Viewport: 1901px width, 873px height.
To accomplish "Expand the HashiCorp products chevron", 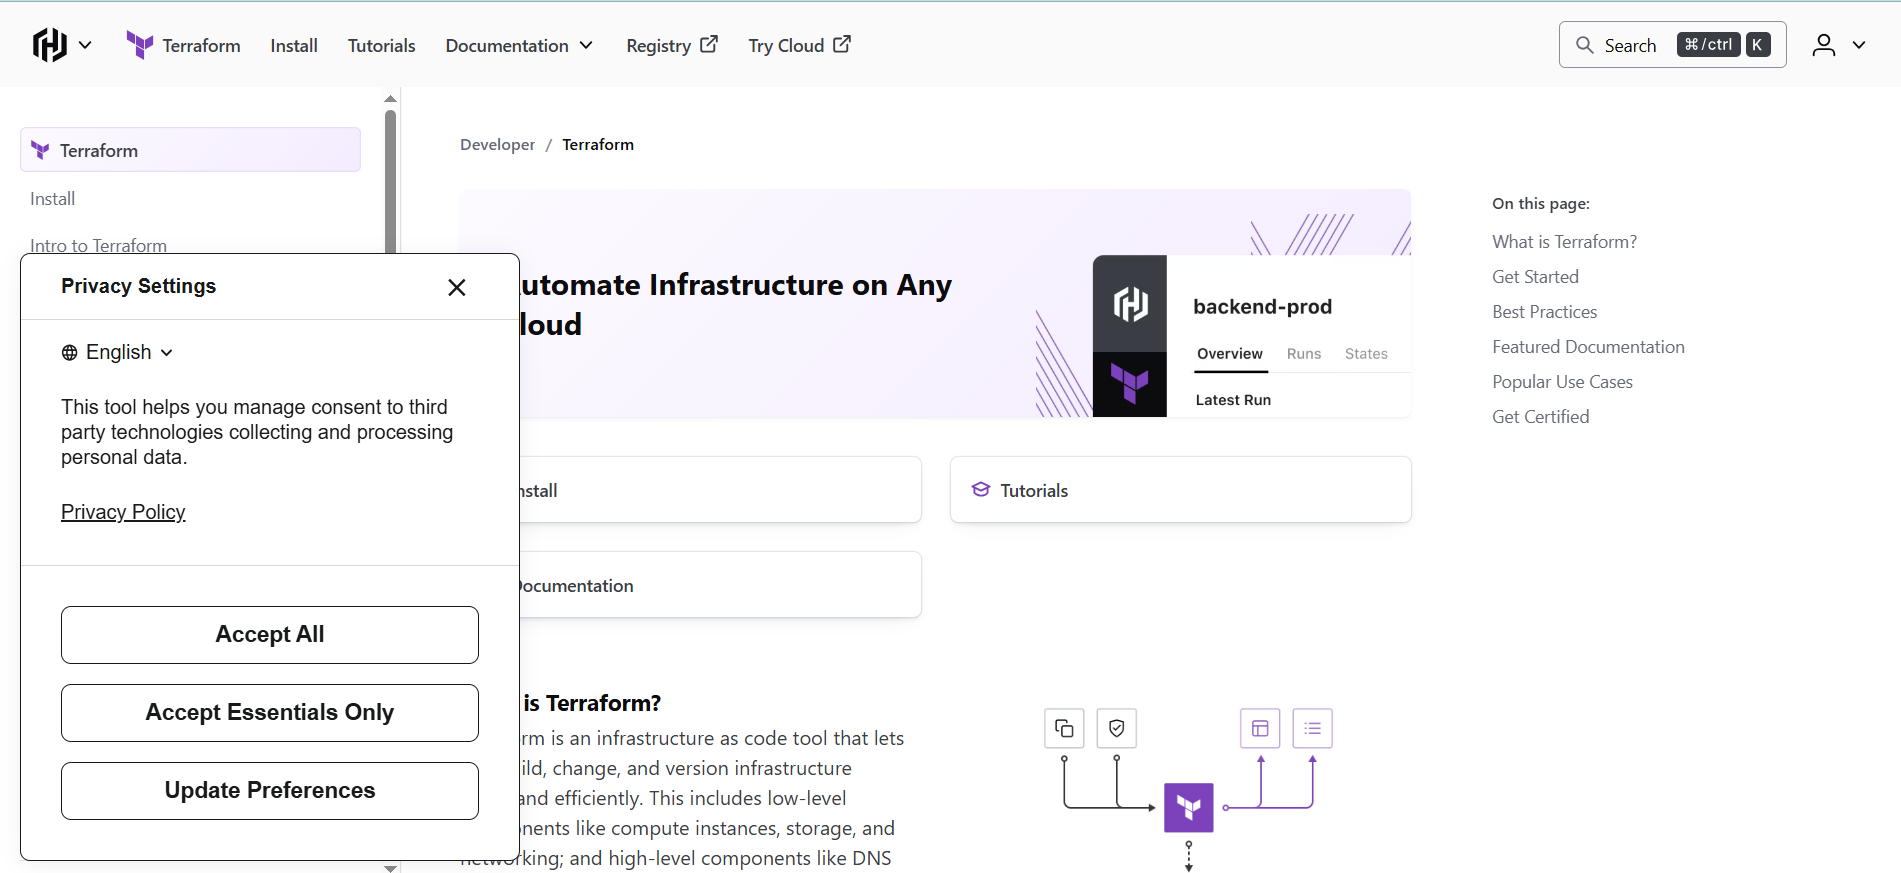I will [85, 45].
